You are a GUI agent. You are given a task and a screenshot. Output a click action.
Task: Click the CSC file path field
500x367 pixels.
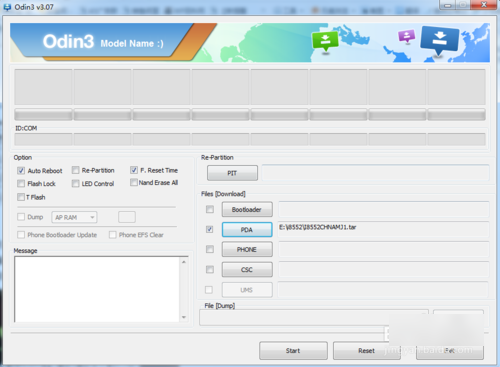384,269
